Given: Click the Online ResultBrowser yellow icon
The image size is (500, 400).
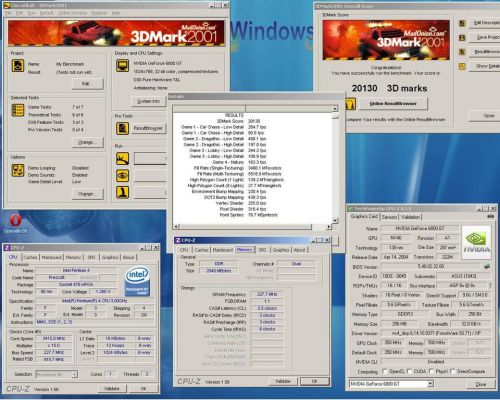Looking at the screenshot, I should [351, 104].
